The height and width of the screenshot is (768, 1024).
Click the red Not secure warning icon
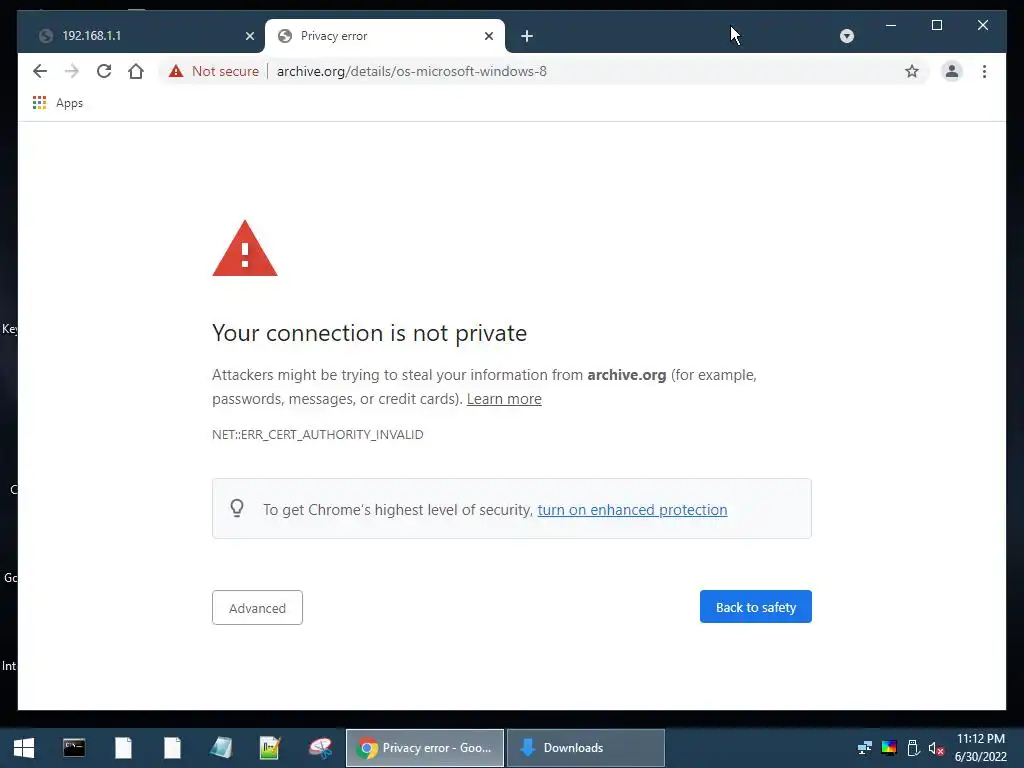176,71
